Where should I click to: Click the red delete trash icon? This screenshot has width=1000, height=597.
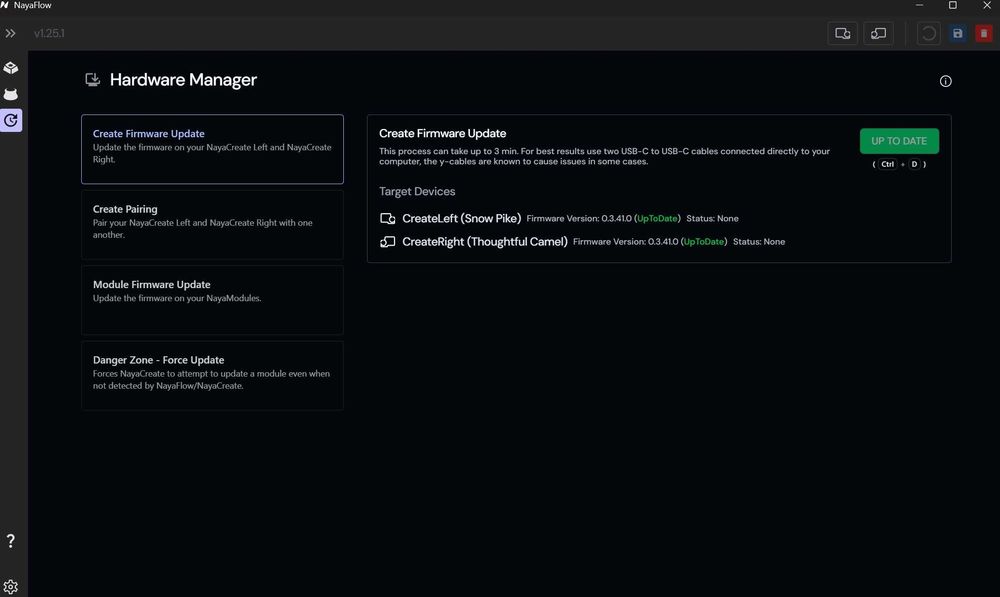pyautogui.click(x=984, y=33)
